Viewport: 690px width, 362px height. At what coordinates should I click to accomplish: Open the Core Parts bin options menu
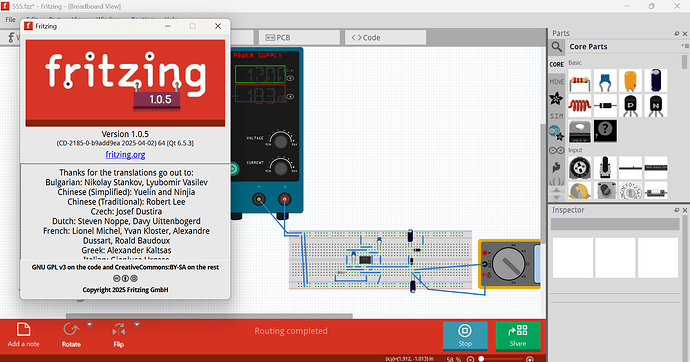685,46
